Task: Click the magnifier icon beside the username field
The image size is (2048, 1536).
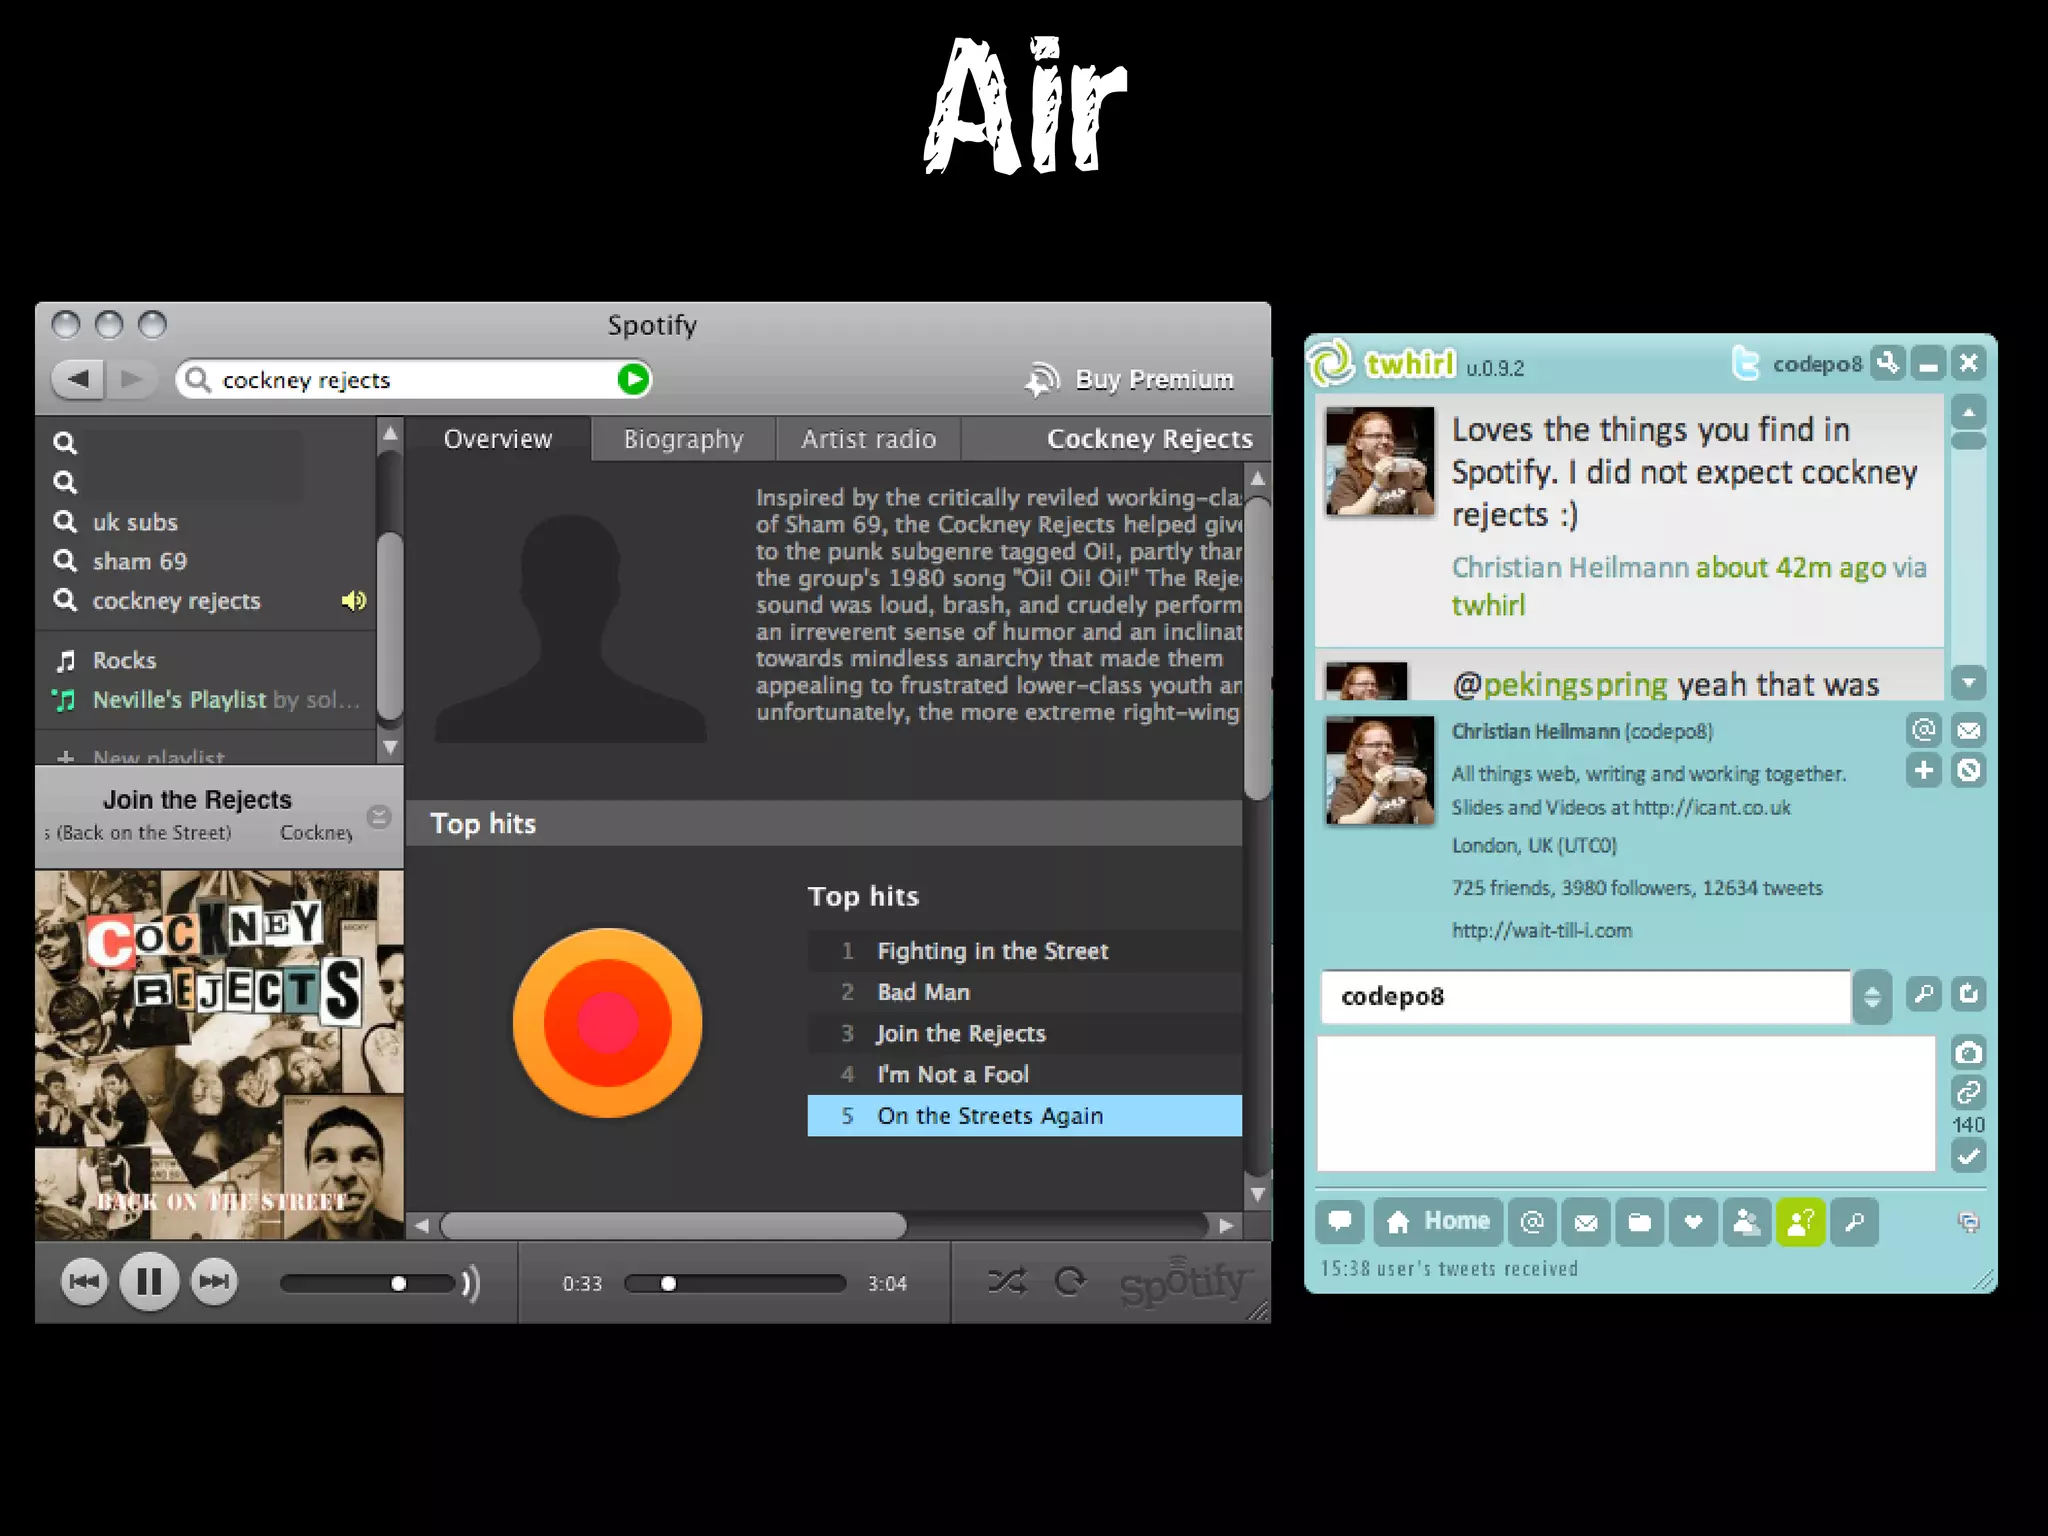Action: (x=1924, y=994)
